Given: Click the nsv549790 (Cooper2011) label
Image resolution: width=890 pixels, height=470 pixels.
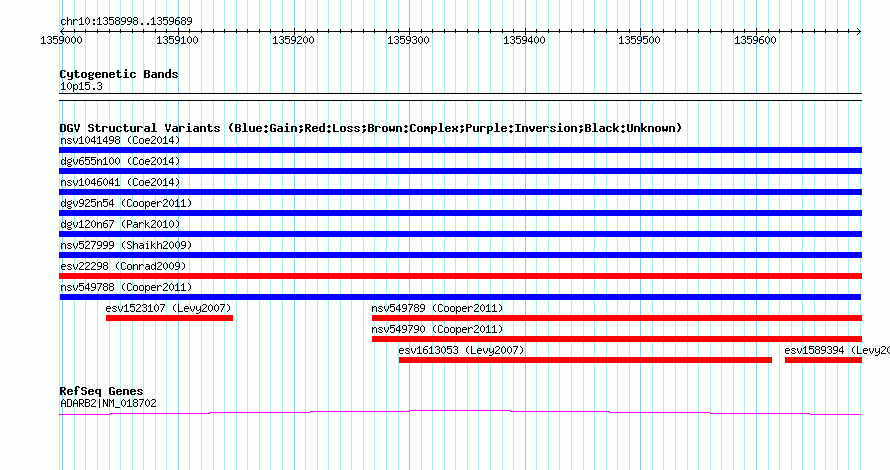Looking at the screenshot, I should [x=437, y=329].
